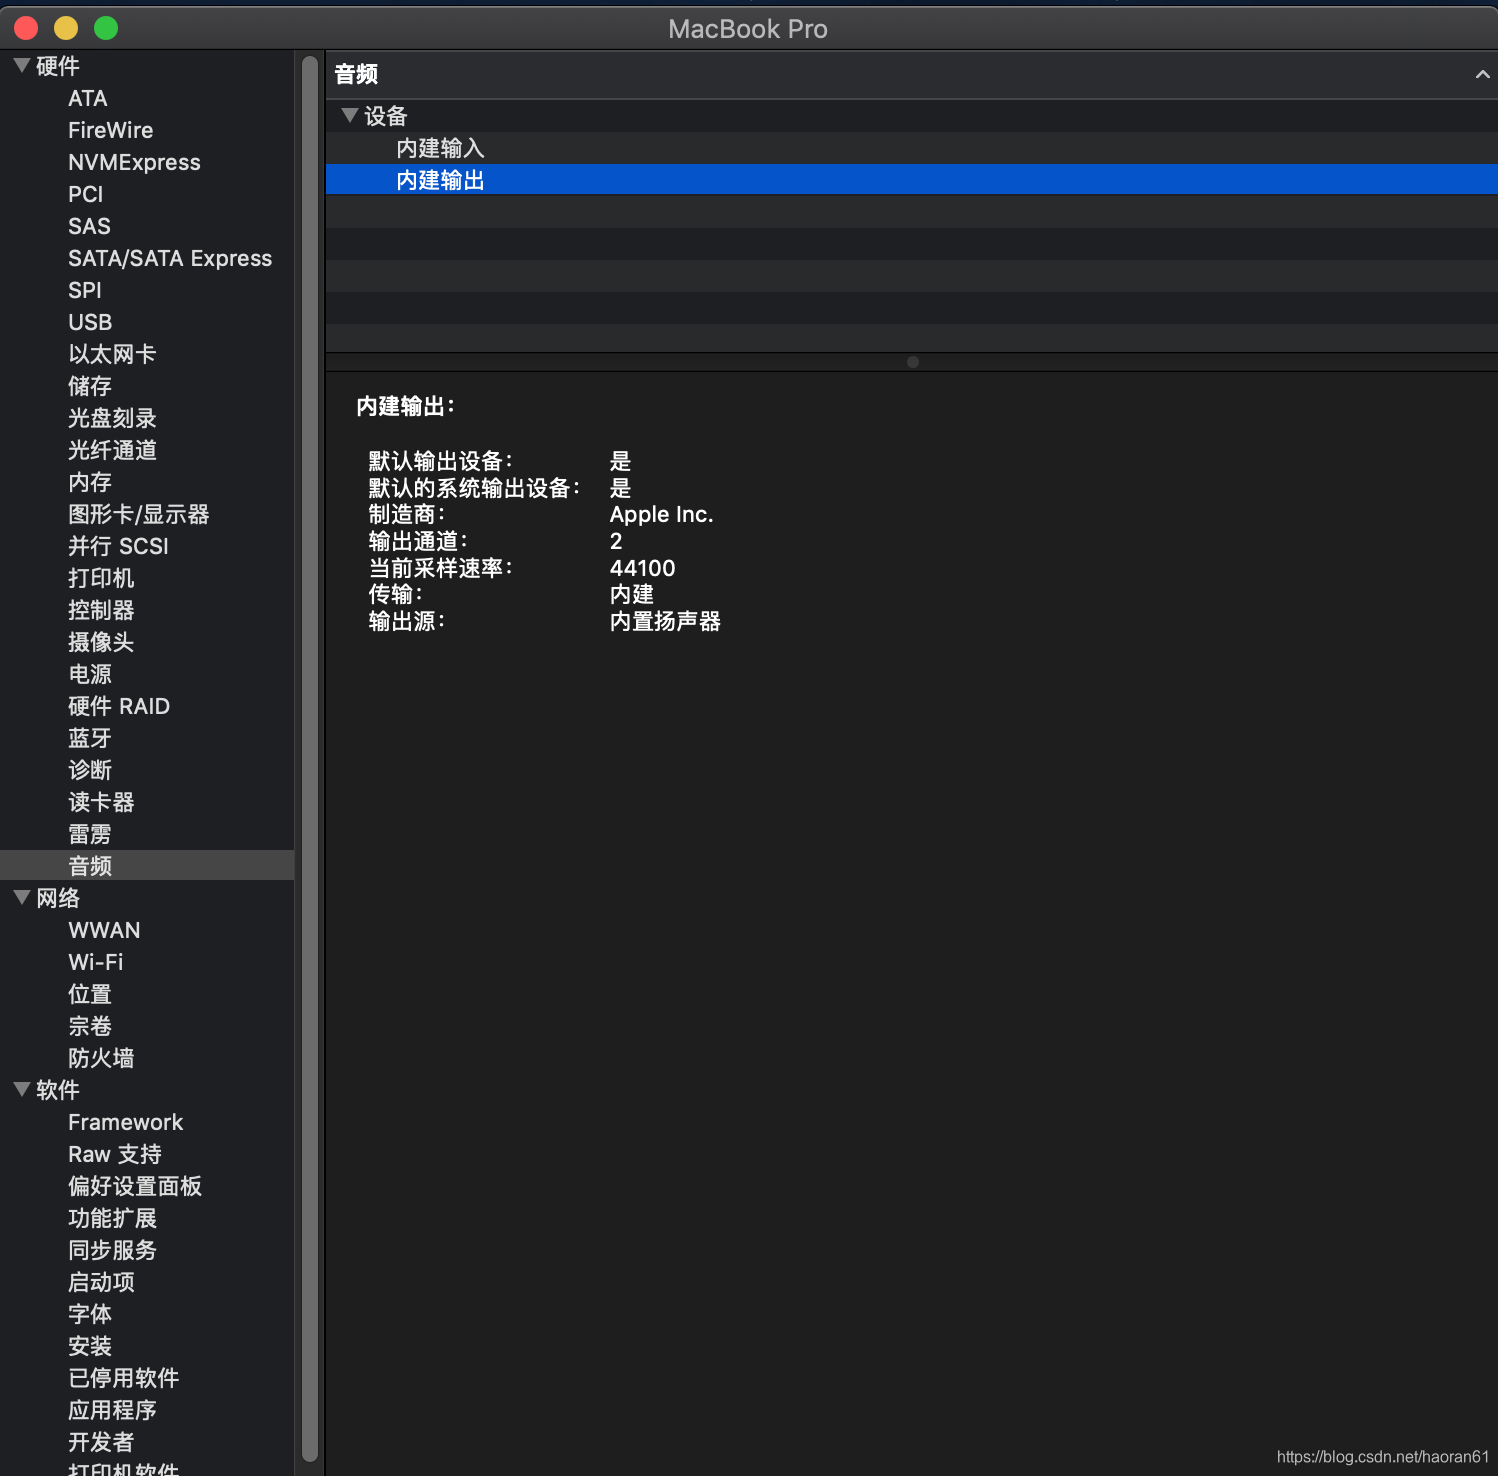Select 打印机 in hardware list
Image resolution: width=1498 pixels, height=1476 pixels.
(101, 578)
